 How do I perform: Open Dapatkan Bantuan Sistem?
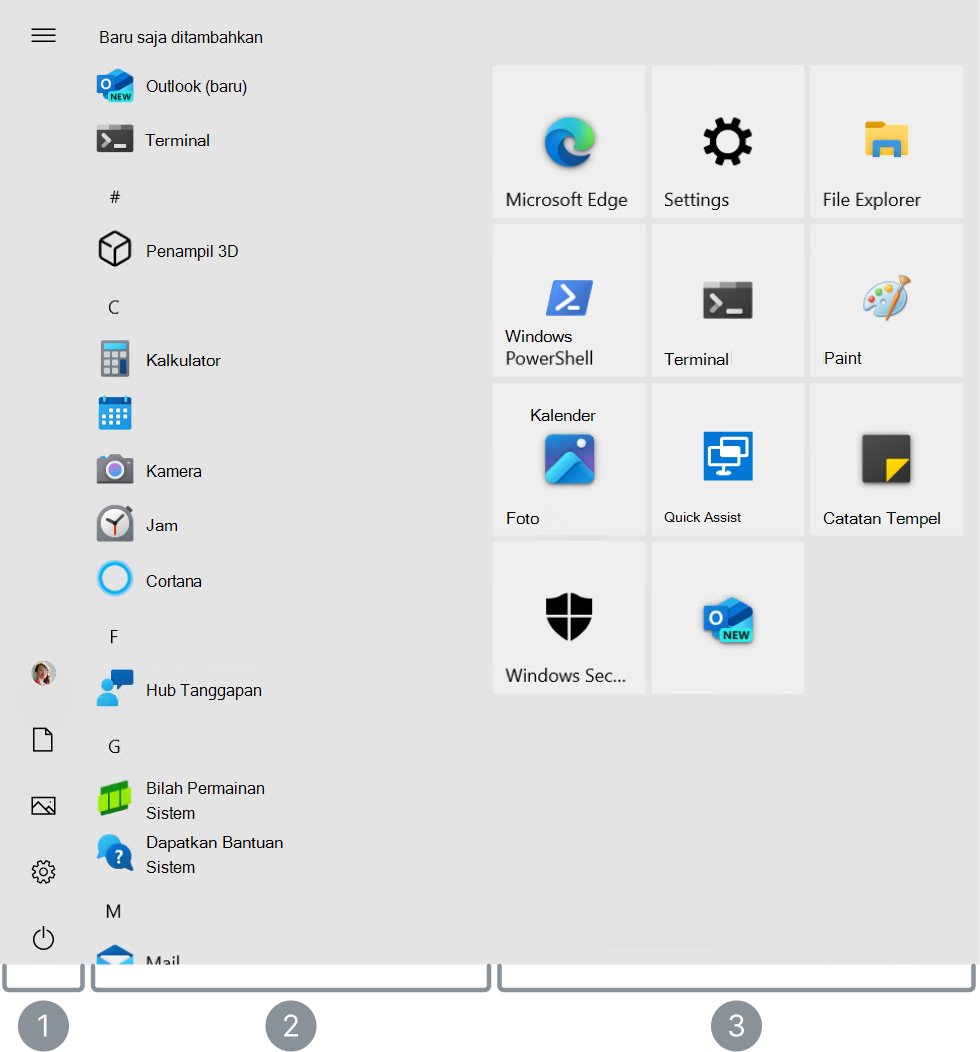(x=190, y=854)
